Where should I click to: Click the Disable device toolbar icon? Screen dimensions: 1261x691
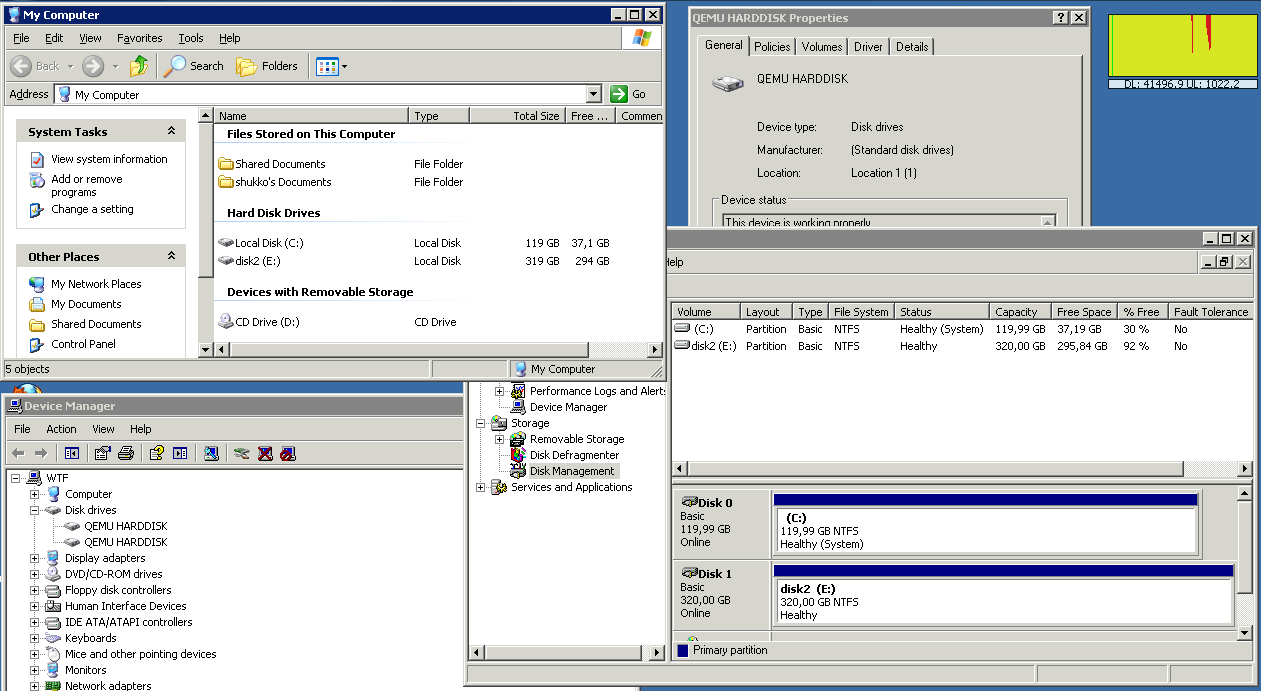pos(289,453)
